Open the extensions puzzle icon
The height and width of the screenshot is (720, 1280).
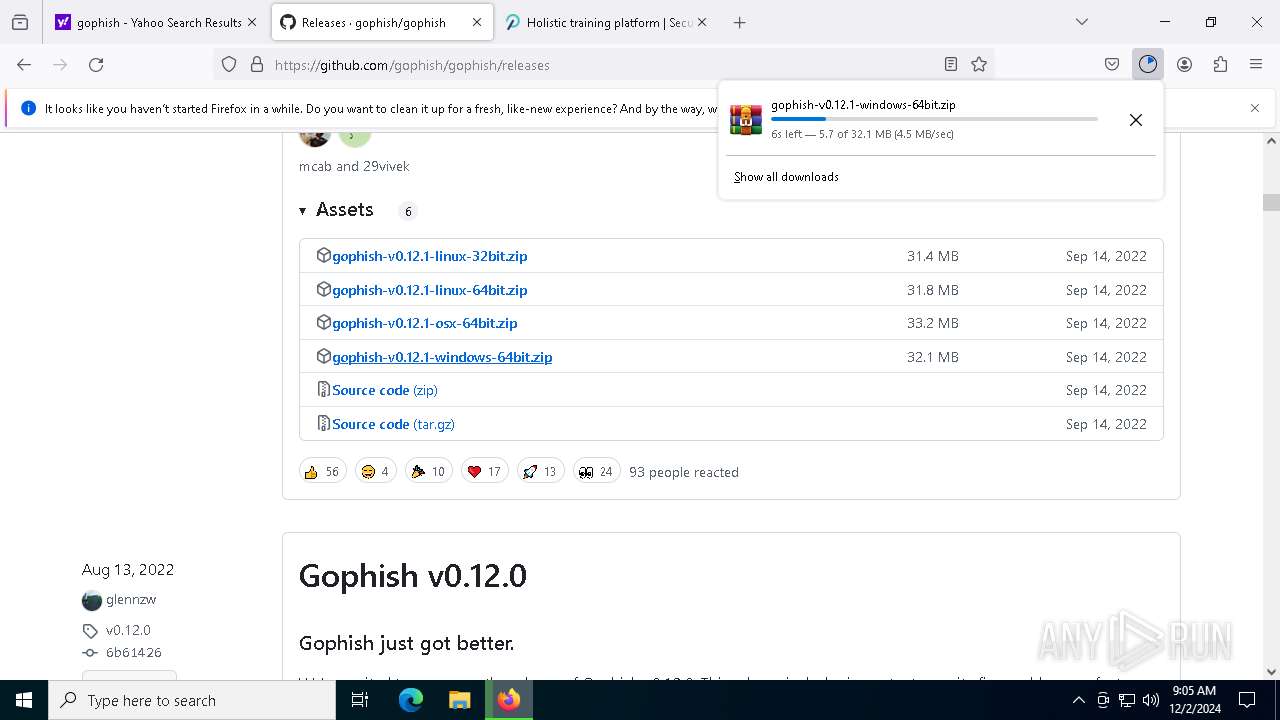[1220, 64]
